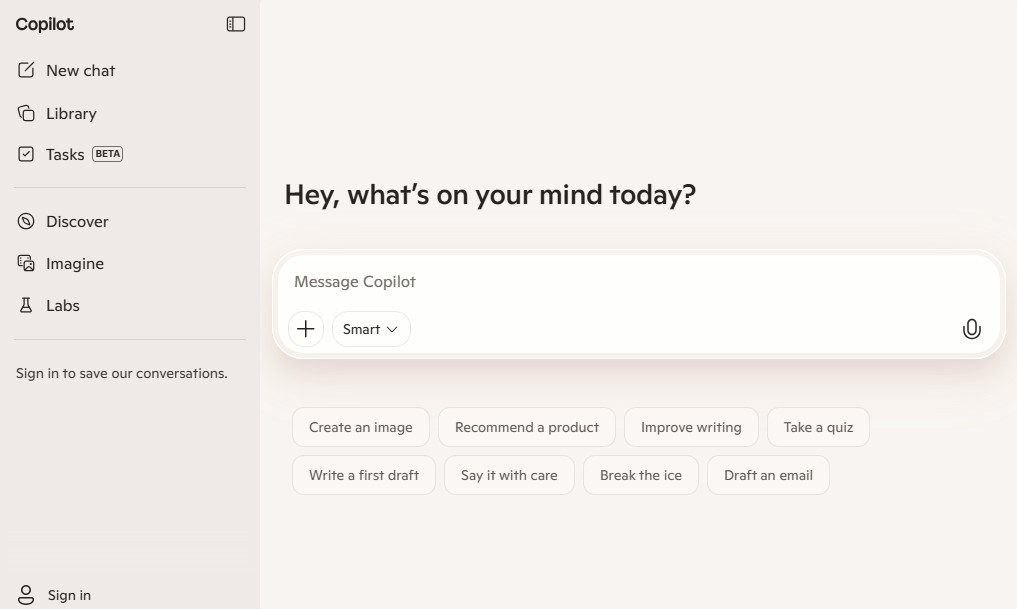Viewport: 1017px width, 609px height.
Task: Open Labs via the flask icon
Action: 27,305
